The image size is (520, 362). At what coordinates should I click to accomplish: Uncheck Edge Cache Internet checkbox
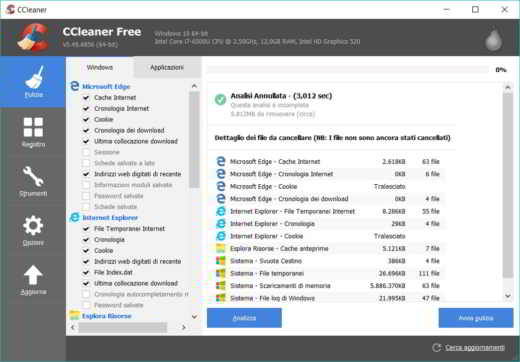click(86, 98)
